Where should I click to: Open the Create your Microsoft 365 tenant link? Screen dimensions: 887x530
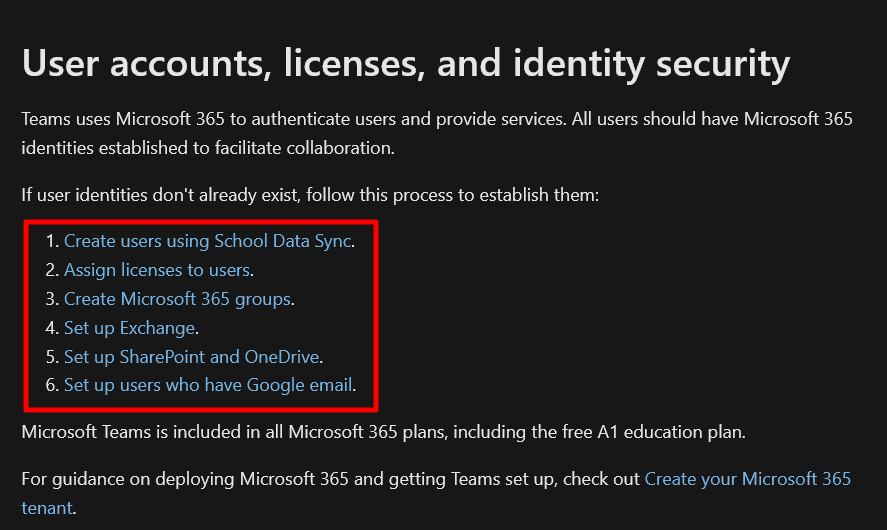(747, 479)
